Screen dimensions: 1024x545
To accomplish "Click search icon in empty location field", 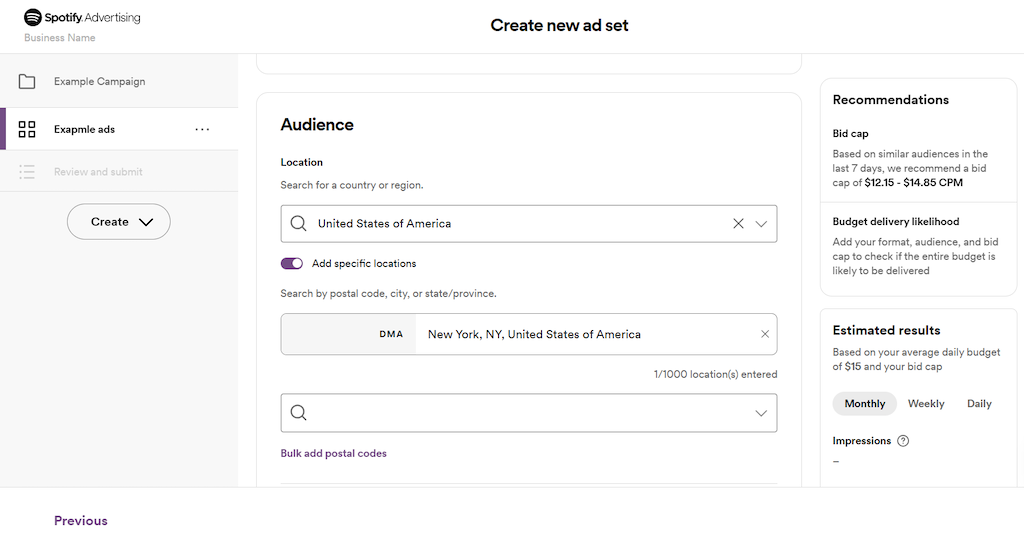I will pos(298,413).
